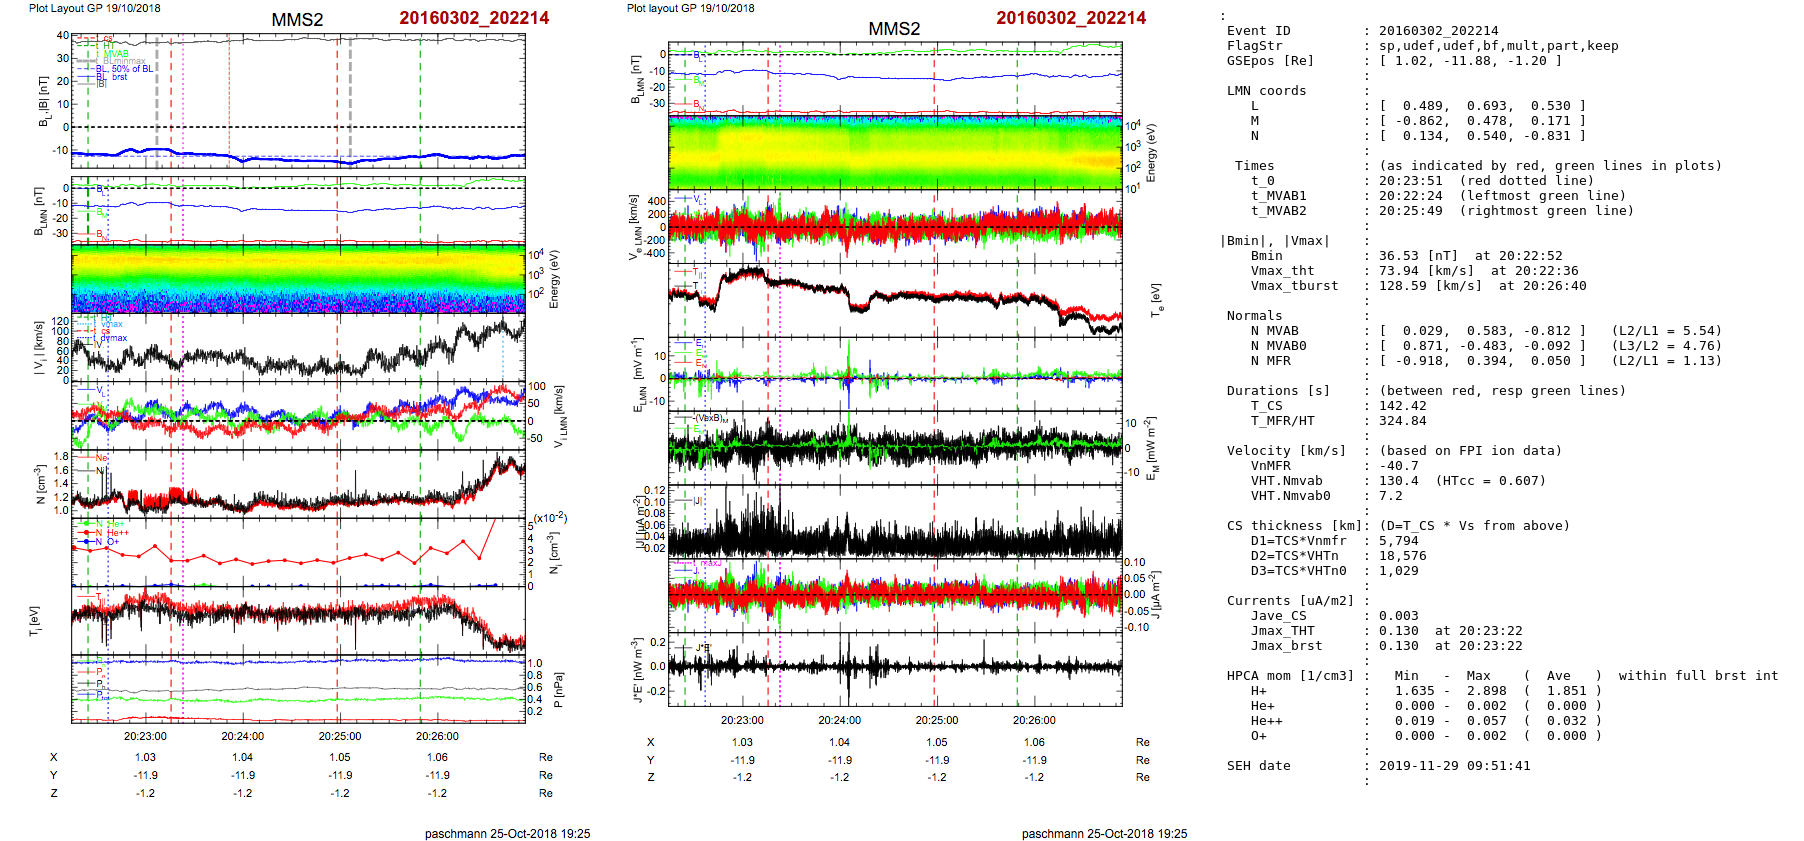Screen dimensions: 1804x841
Task: Select the LMN coords heading
Action: 1266,91
